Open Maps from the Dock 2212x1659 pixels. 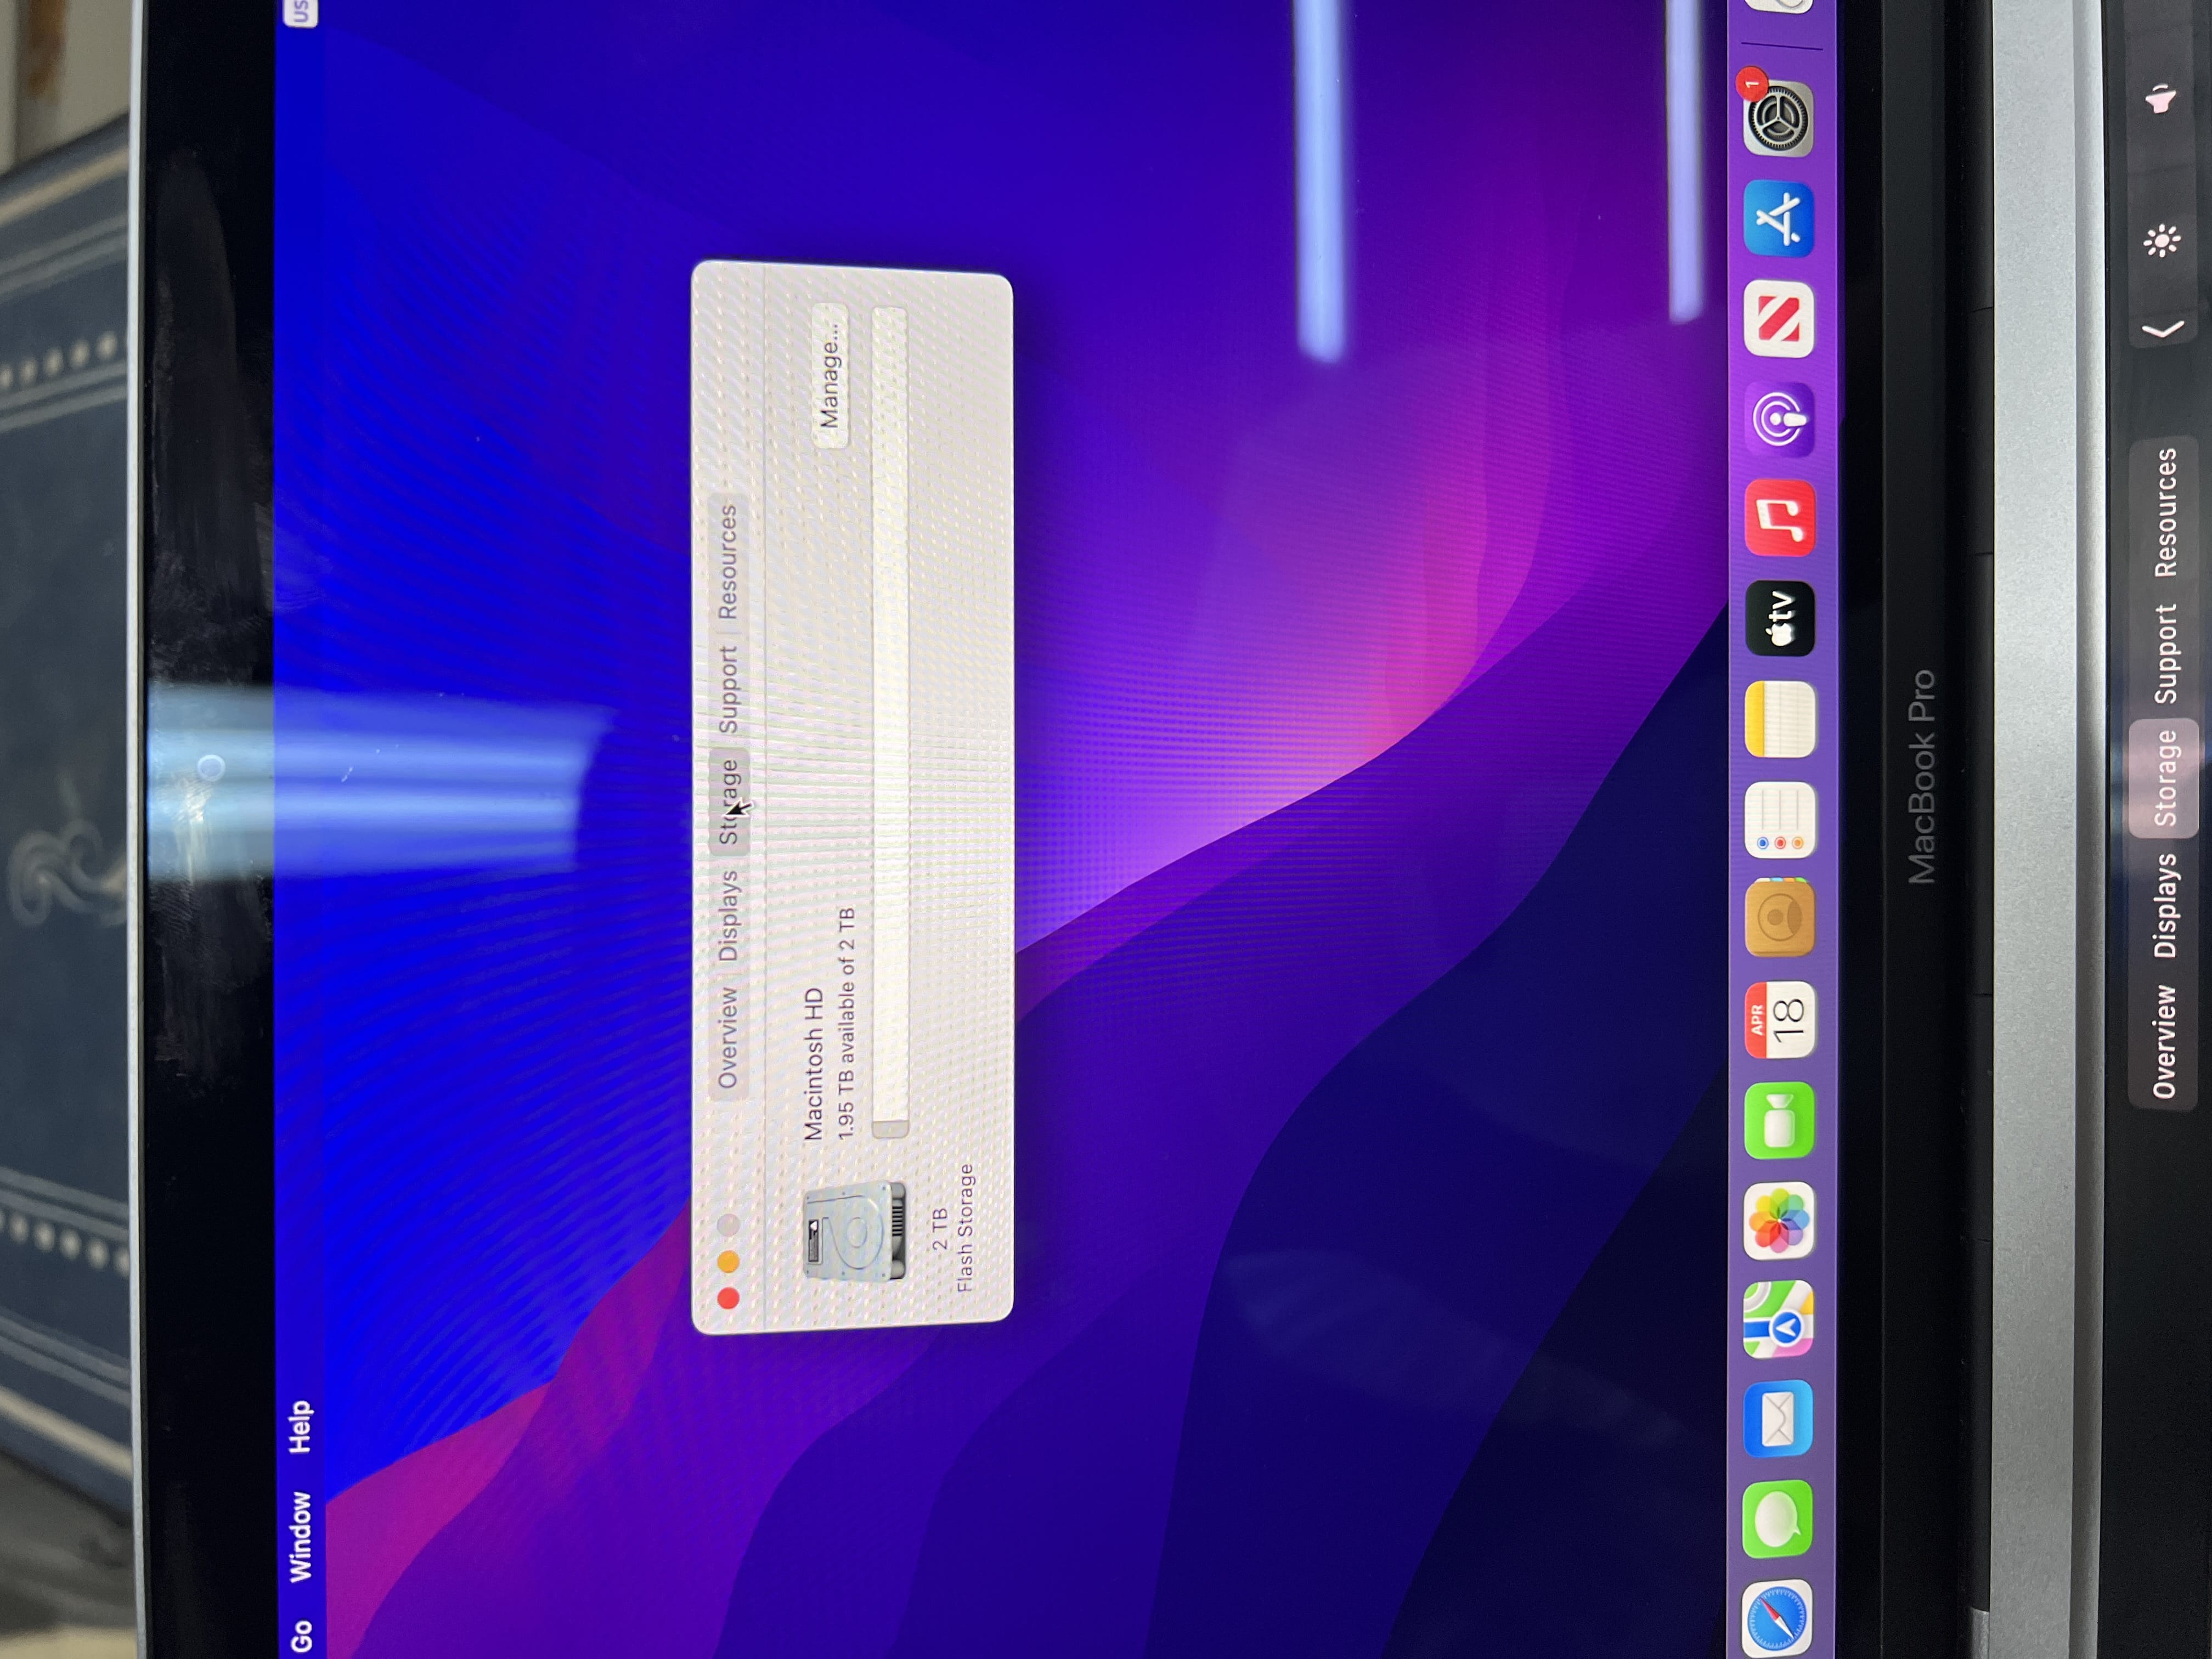click(x=1778, y=1320)
